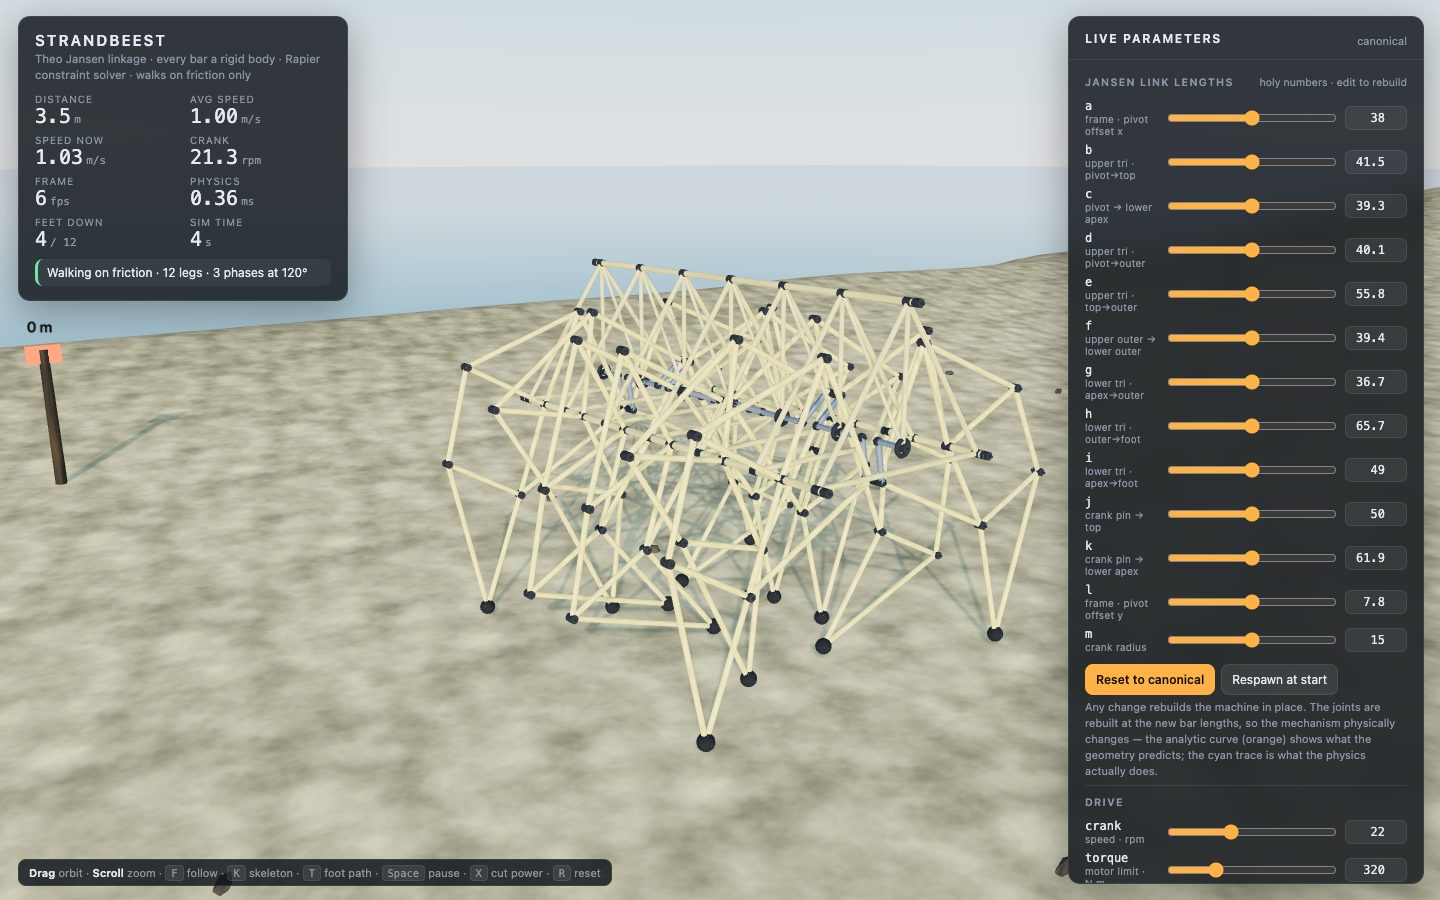Edit the 'c' value field showing 39.3
This screenshot has height=900, width=1440.
(1376, 206)
